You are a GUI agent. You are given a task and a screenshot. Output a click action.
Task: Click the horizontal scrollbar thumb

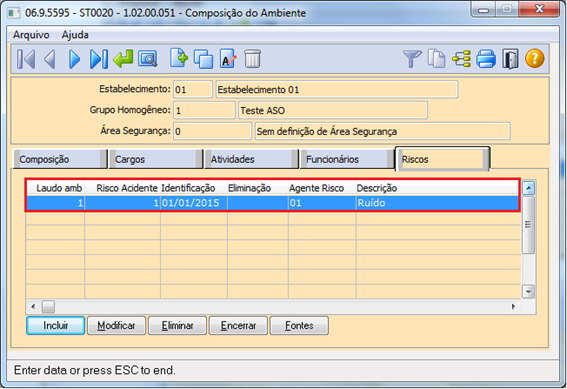48,307
